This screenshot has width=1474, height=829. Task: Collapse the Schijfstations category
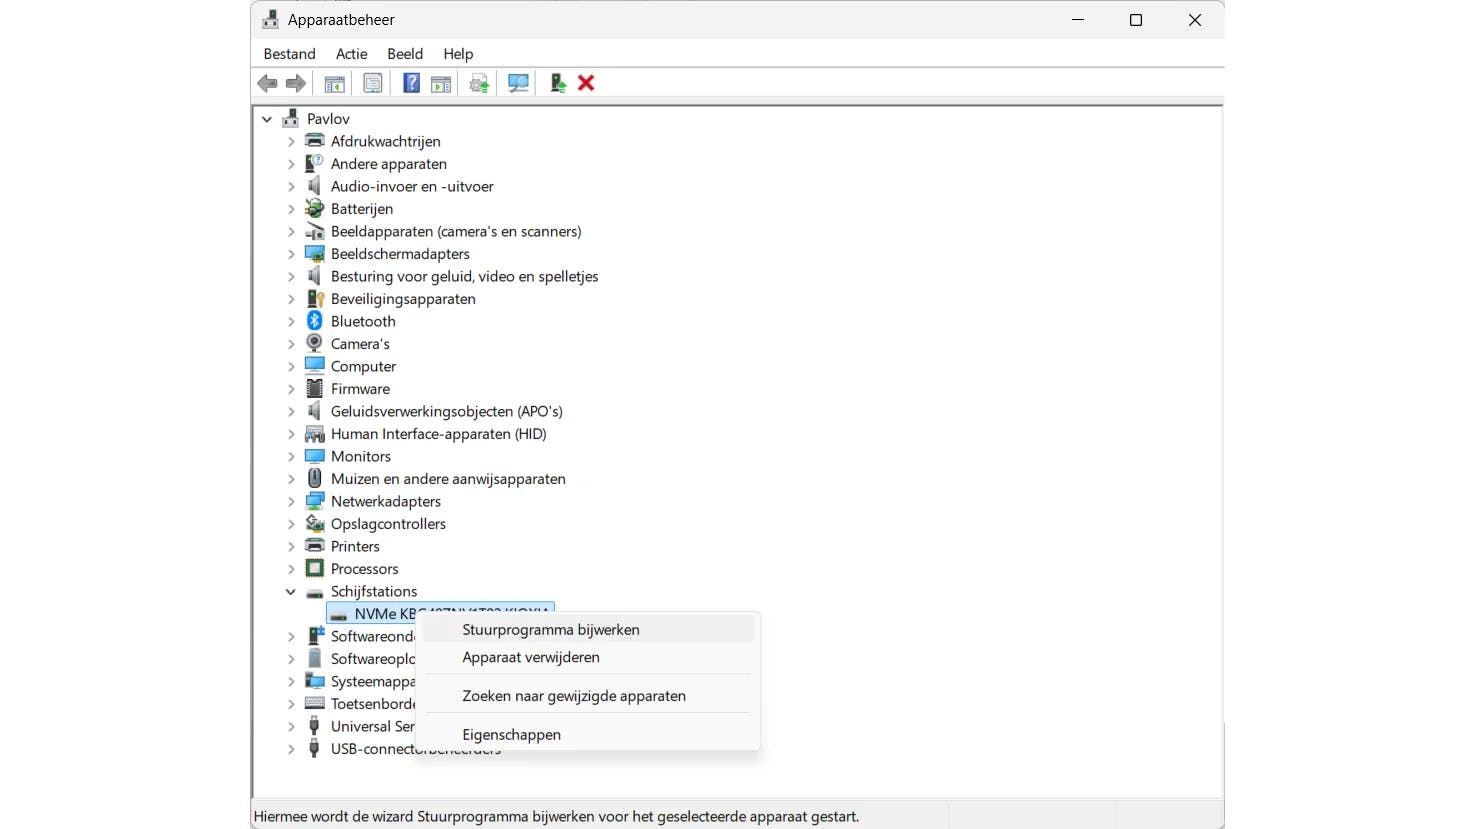point(291,592)
